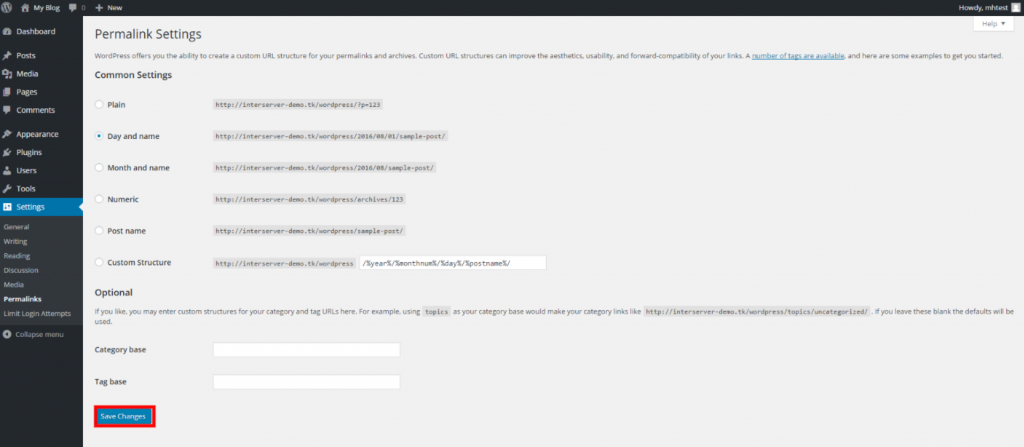
Task: Click the Dashboard gauge icon
Action: (7, 31)
